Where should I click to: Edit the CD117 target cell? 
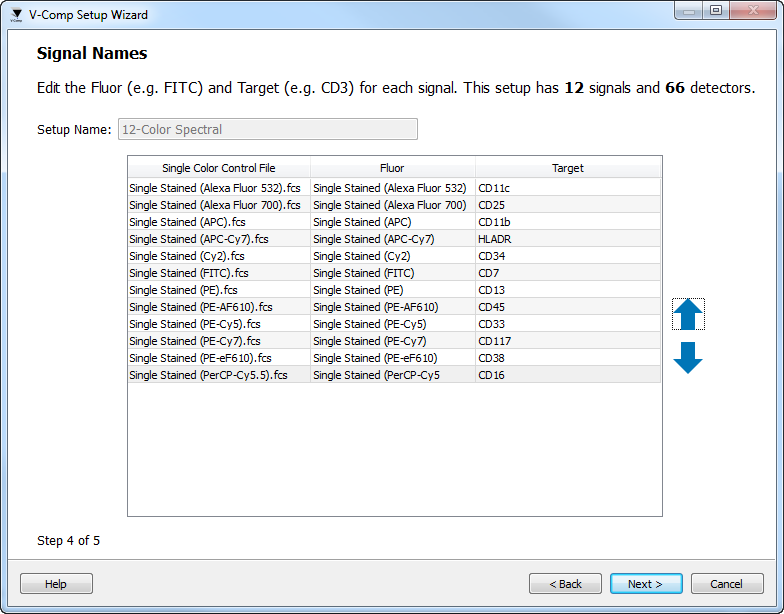567,341
